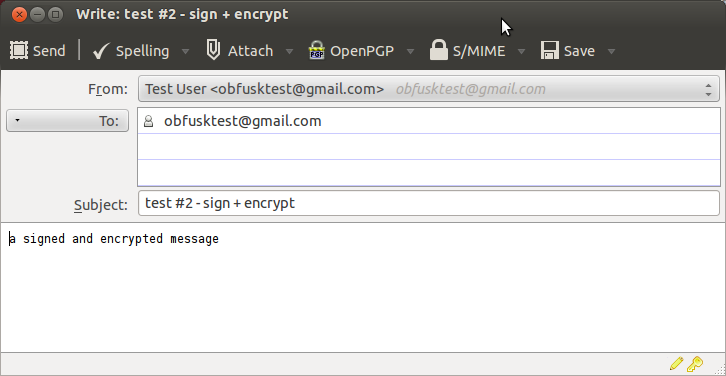This screenshot has height=376, width=726.
Task: Change the To: recipient type button
Action: 68,121
